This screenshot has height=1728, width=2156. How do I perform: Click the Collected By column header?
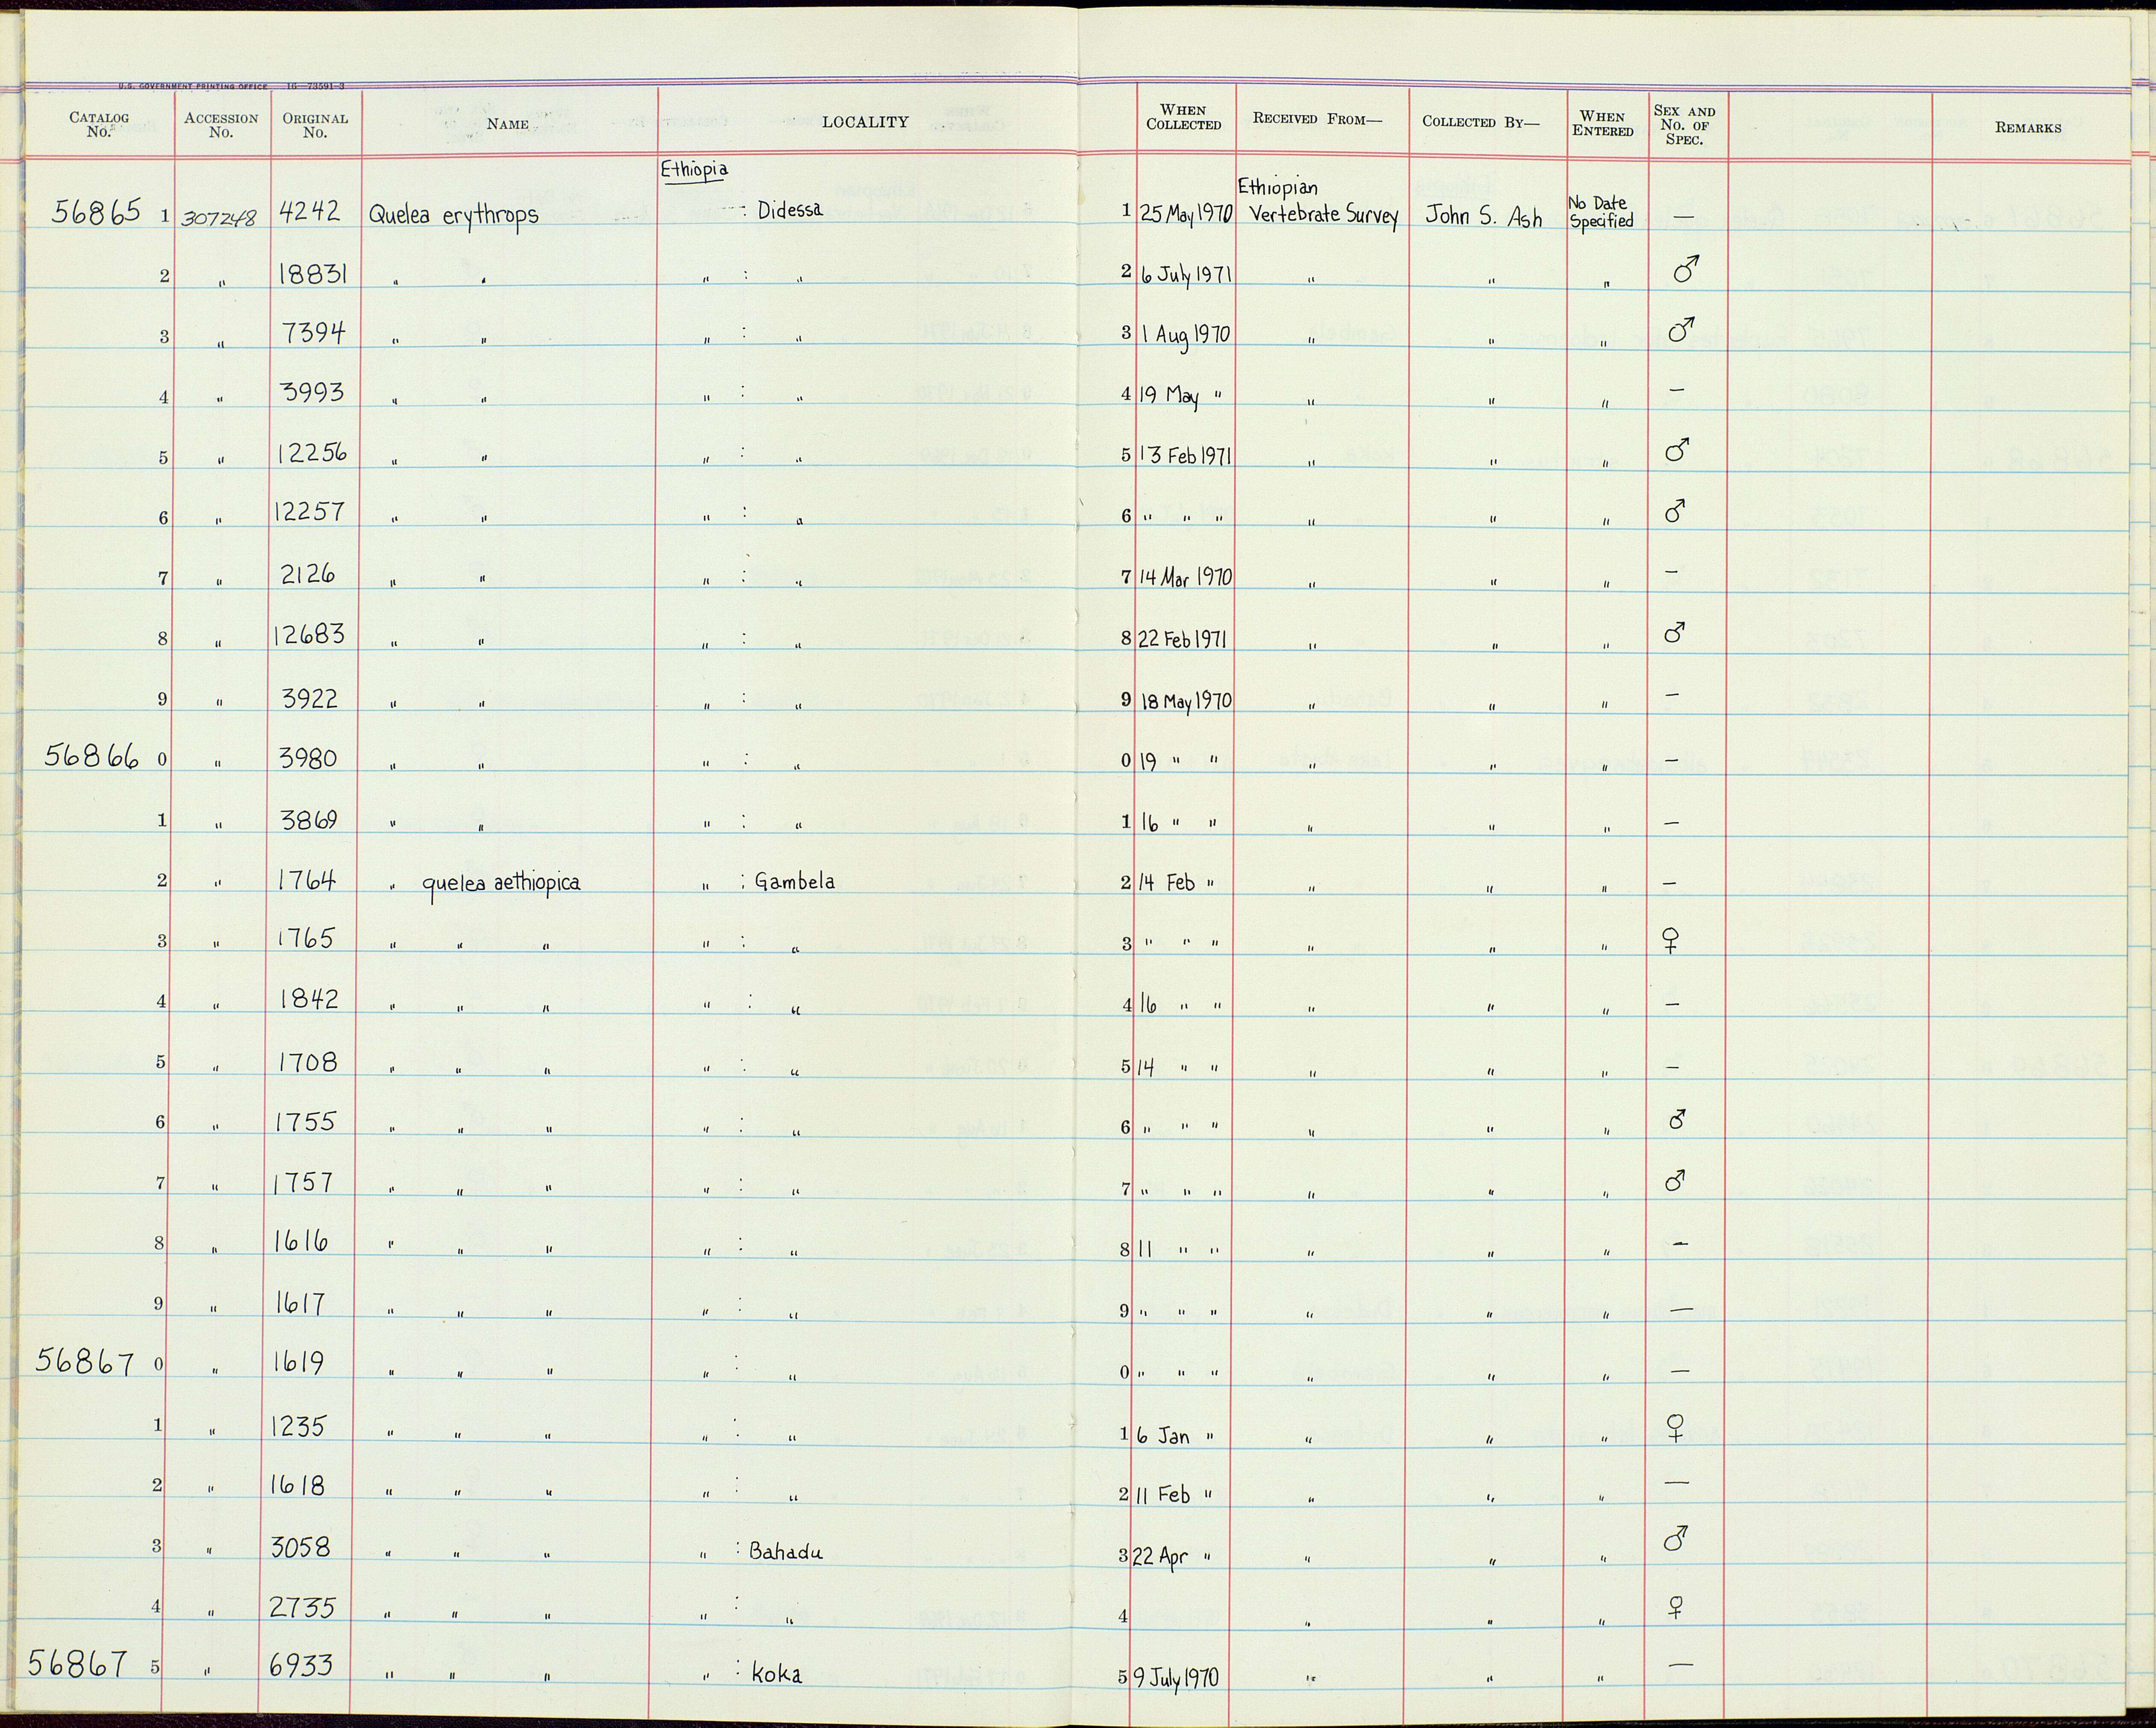click(1481, 122)
